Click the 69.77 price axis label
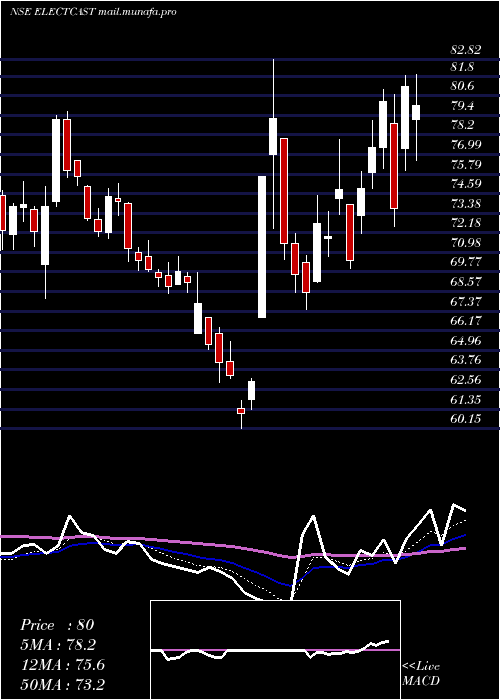Image resolution: width=500 pixels, height=700 pixels. click(466, 262)
